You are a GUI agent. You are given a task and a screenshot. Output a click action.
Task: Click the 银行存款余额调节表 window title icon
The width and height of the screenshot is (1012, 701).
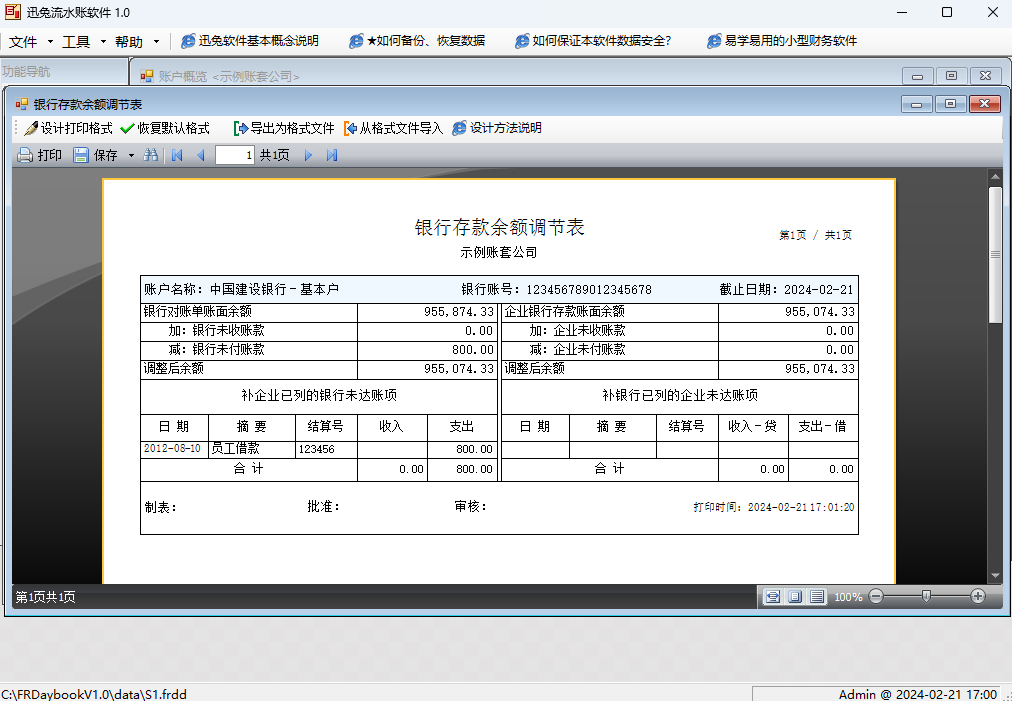click(22, 104)
